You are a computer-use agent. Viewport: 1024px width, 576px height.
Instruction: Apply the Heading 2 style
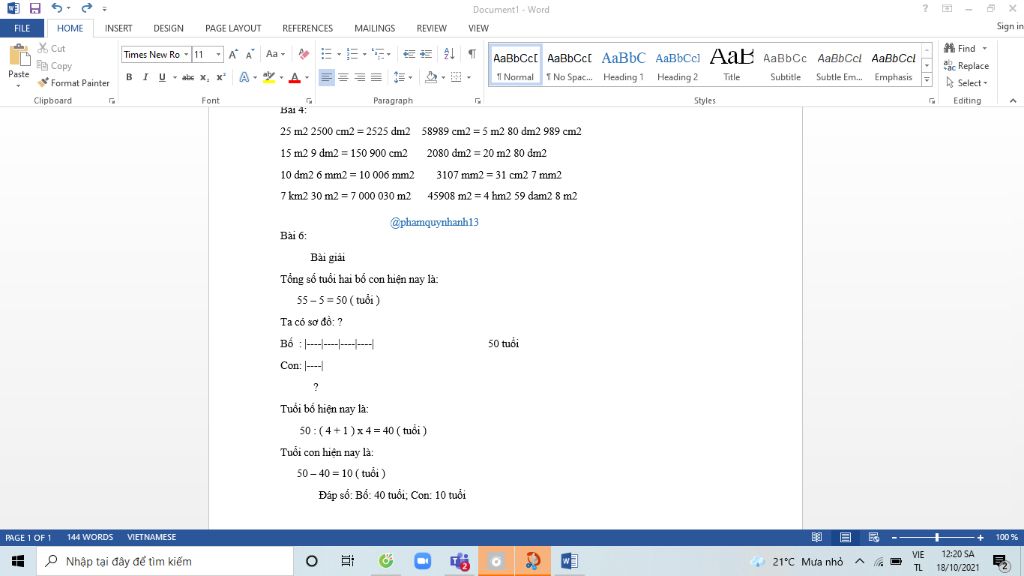point(677,65)
